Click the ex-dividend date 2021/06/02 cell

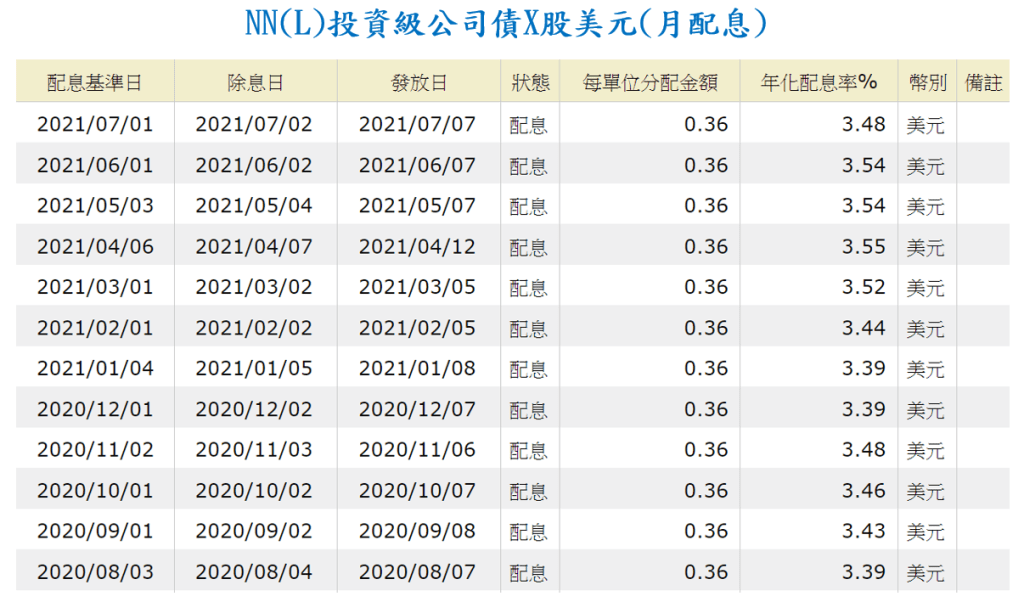pos(254,166)
